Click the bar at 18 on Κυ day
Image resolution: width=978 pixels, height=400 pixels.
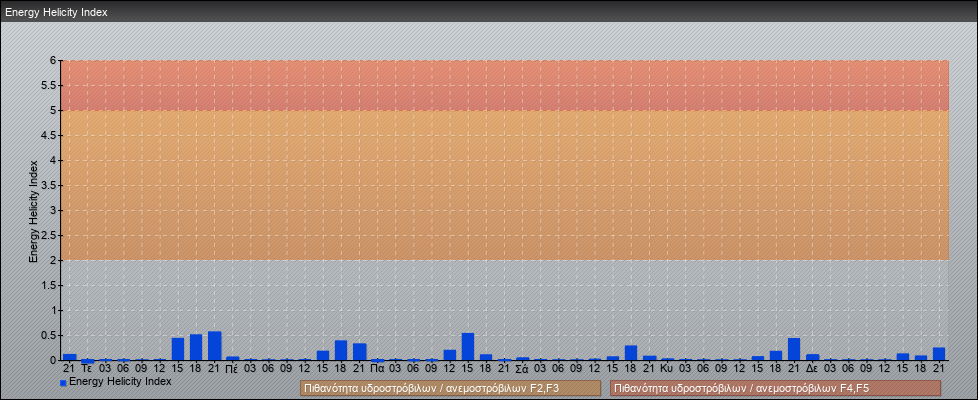point(776,356)
